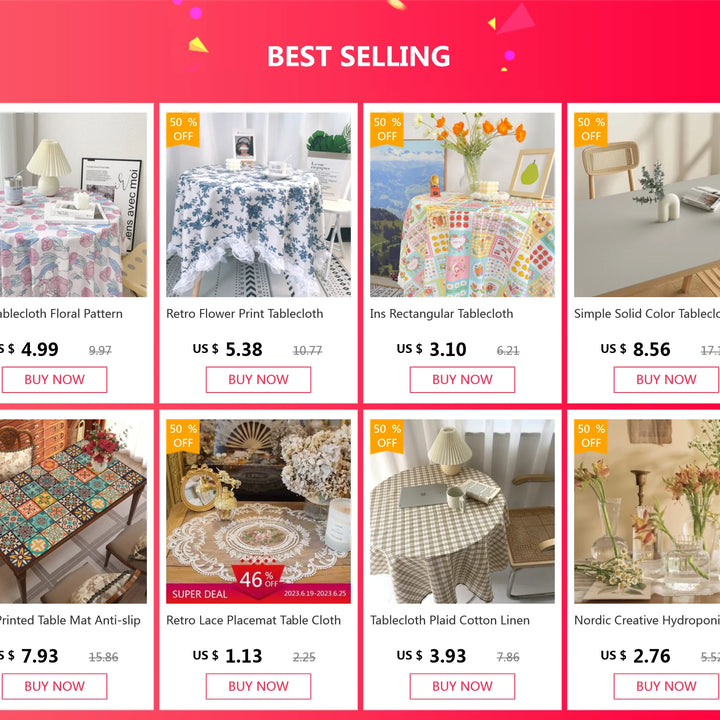Open the colorful Ins Rectangular Tablecloth image
The image size is (720, 720).
click(x=462, y=205)
